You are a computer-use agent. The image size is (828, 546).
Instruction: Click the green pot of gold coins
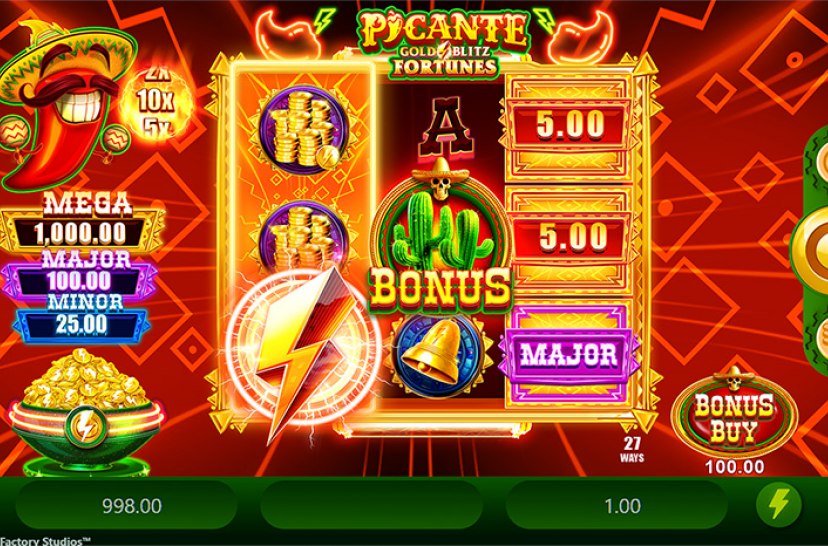pos(85,411)
